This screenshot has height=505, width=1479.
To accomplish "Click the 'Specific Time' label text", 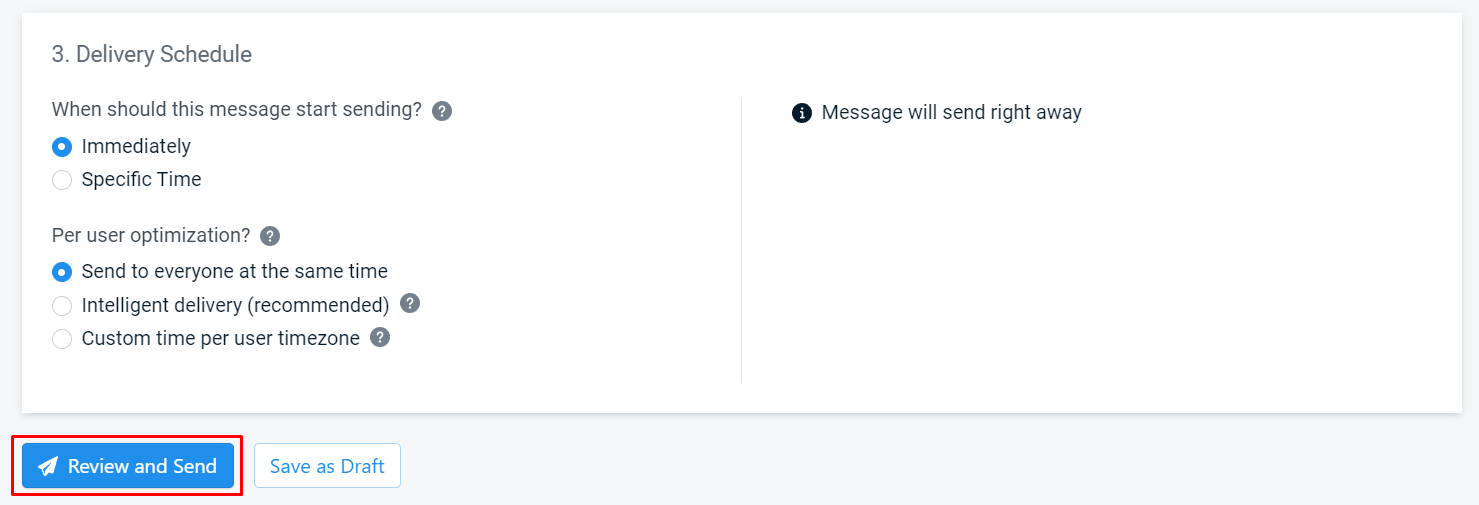I will point(141,180).
